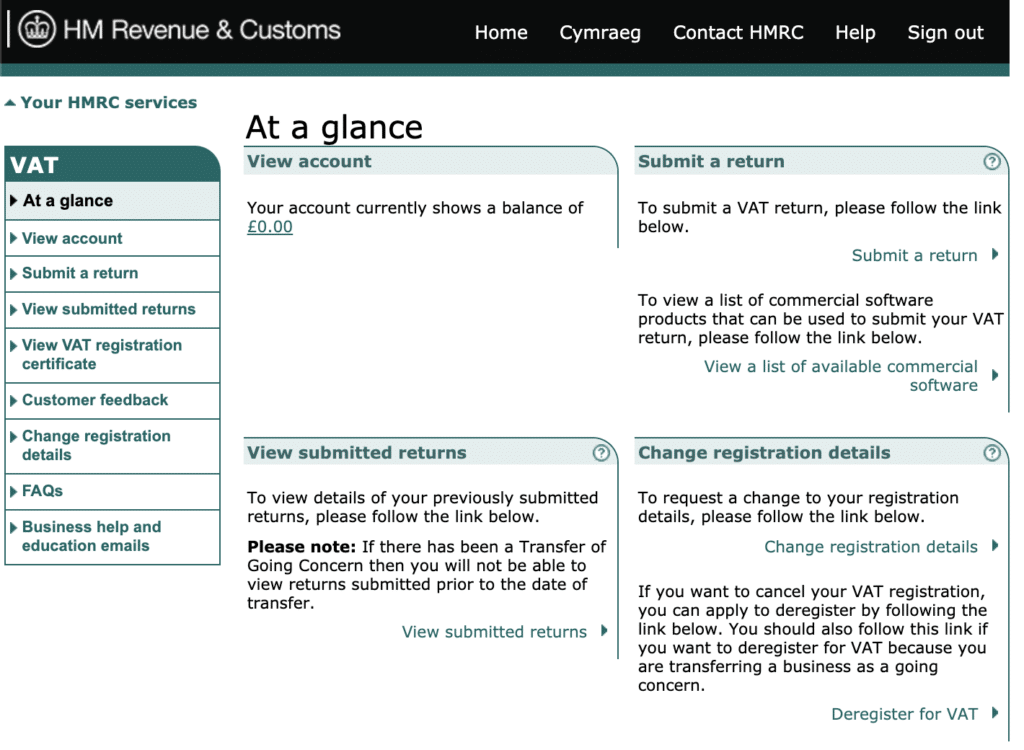1024x750 pixels.
Task: Click arrow icon next to Deregister for VAT
Action: tap(995, 713)
